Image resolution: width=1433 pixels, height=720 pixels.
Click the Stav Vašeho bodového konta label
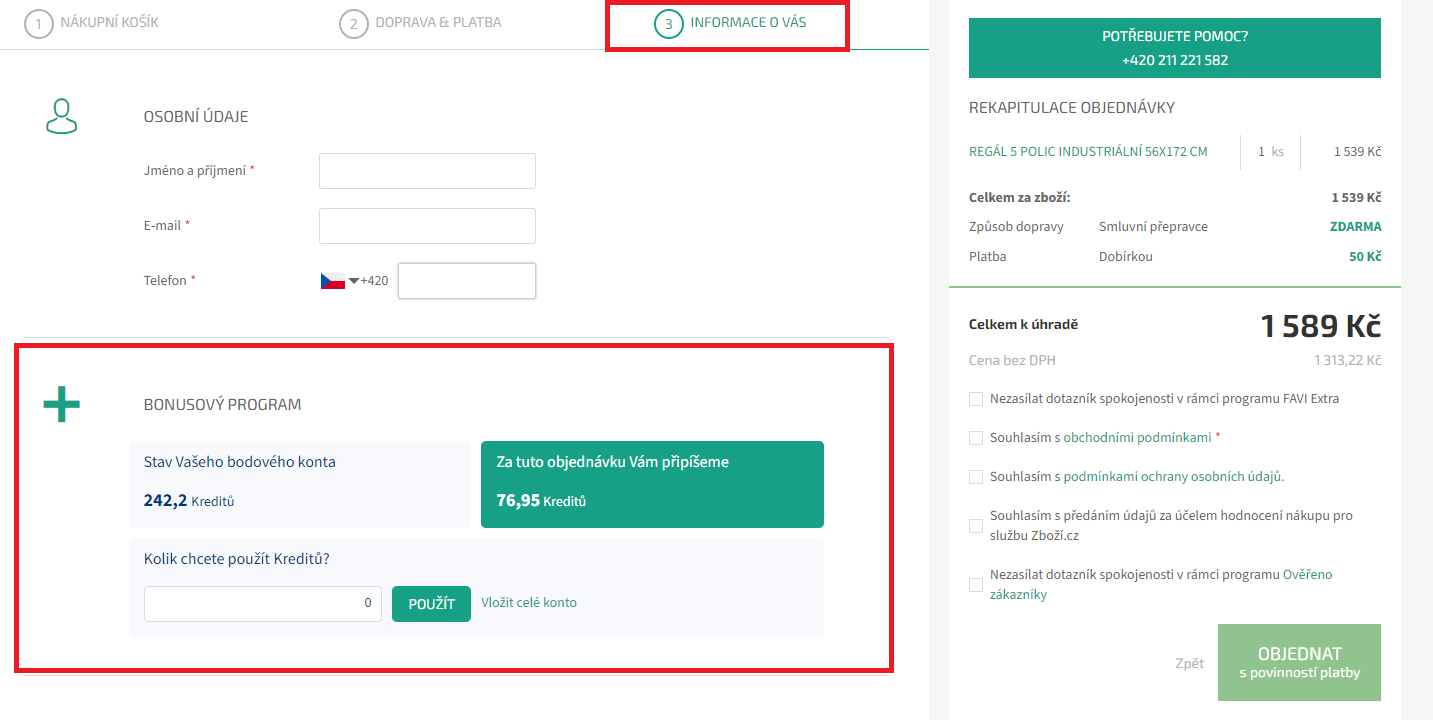240,462
